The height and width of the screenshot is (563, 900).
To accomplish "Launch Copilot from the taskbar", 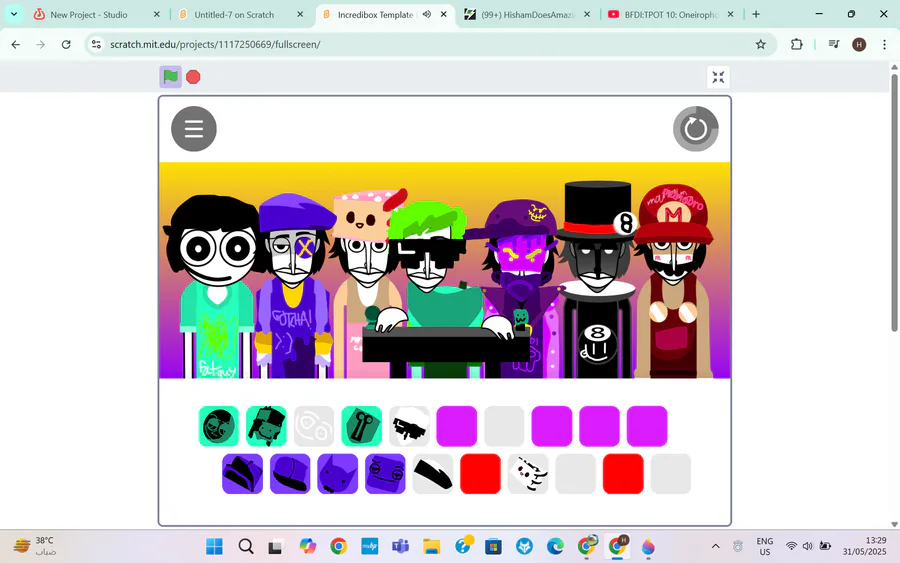I will 308,546.
